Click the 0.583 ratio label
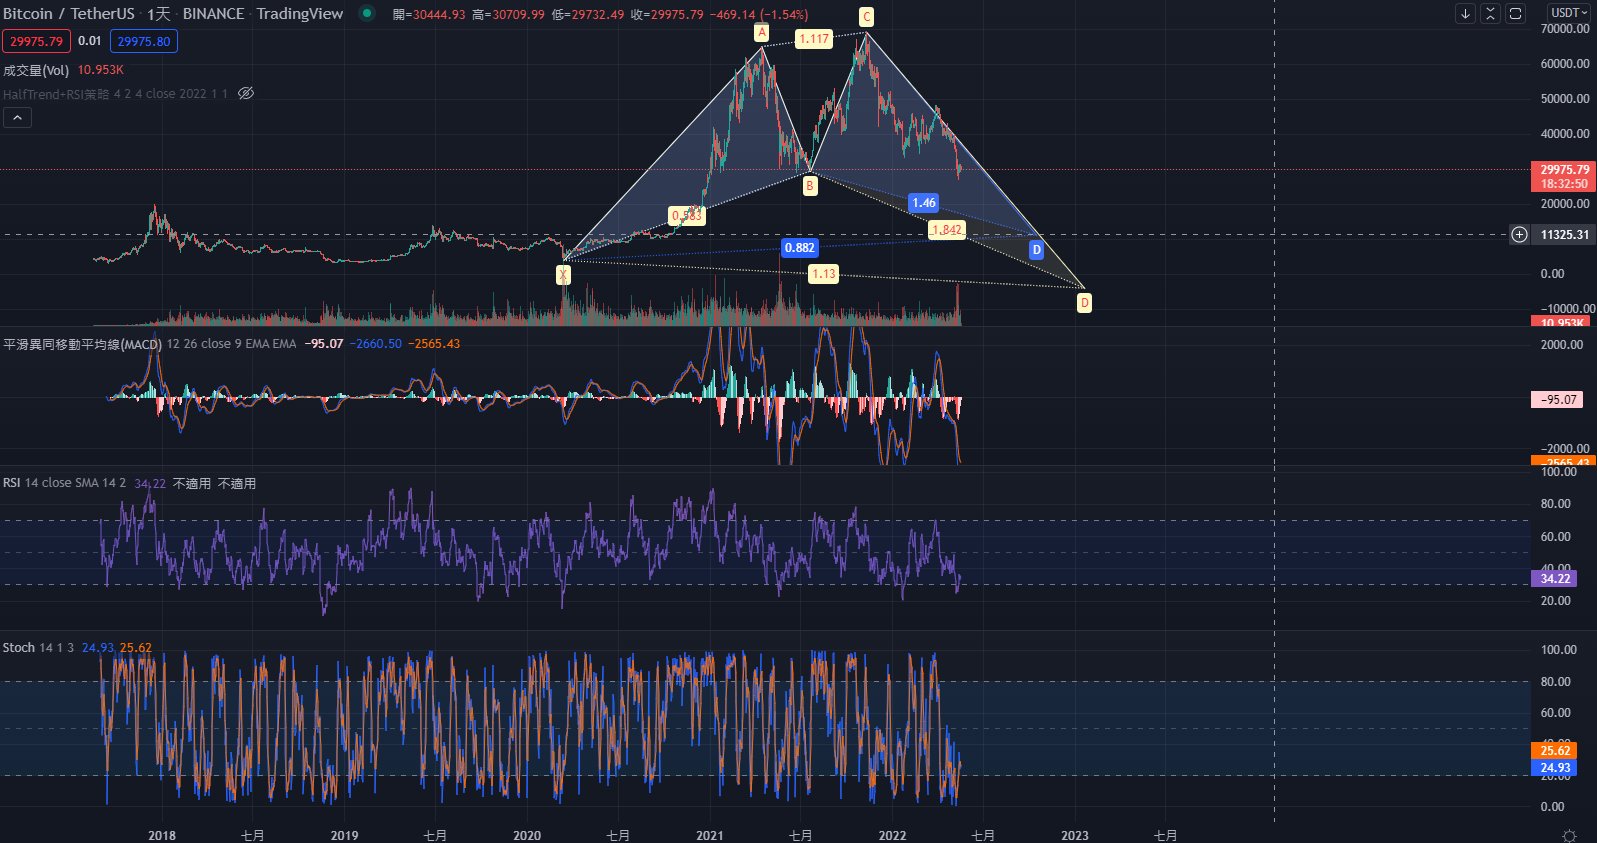Screen dimensions: 1597x843 pyautogui.click(x=687, y=216)
